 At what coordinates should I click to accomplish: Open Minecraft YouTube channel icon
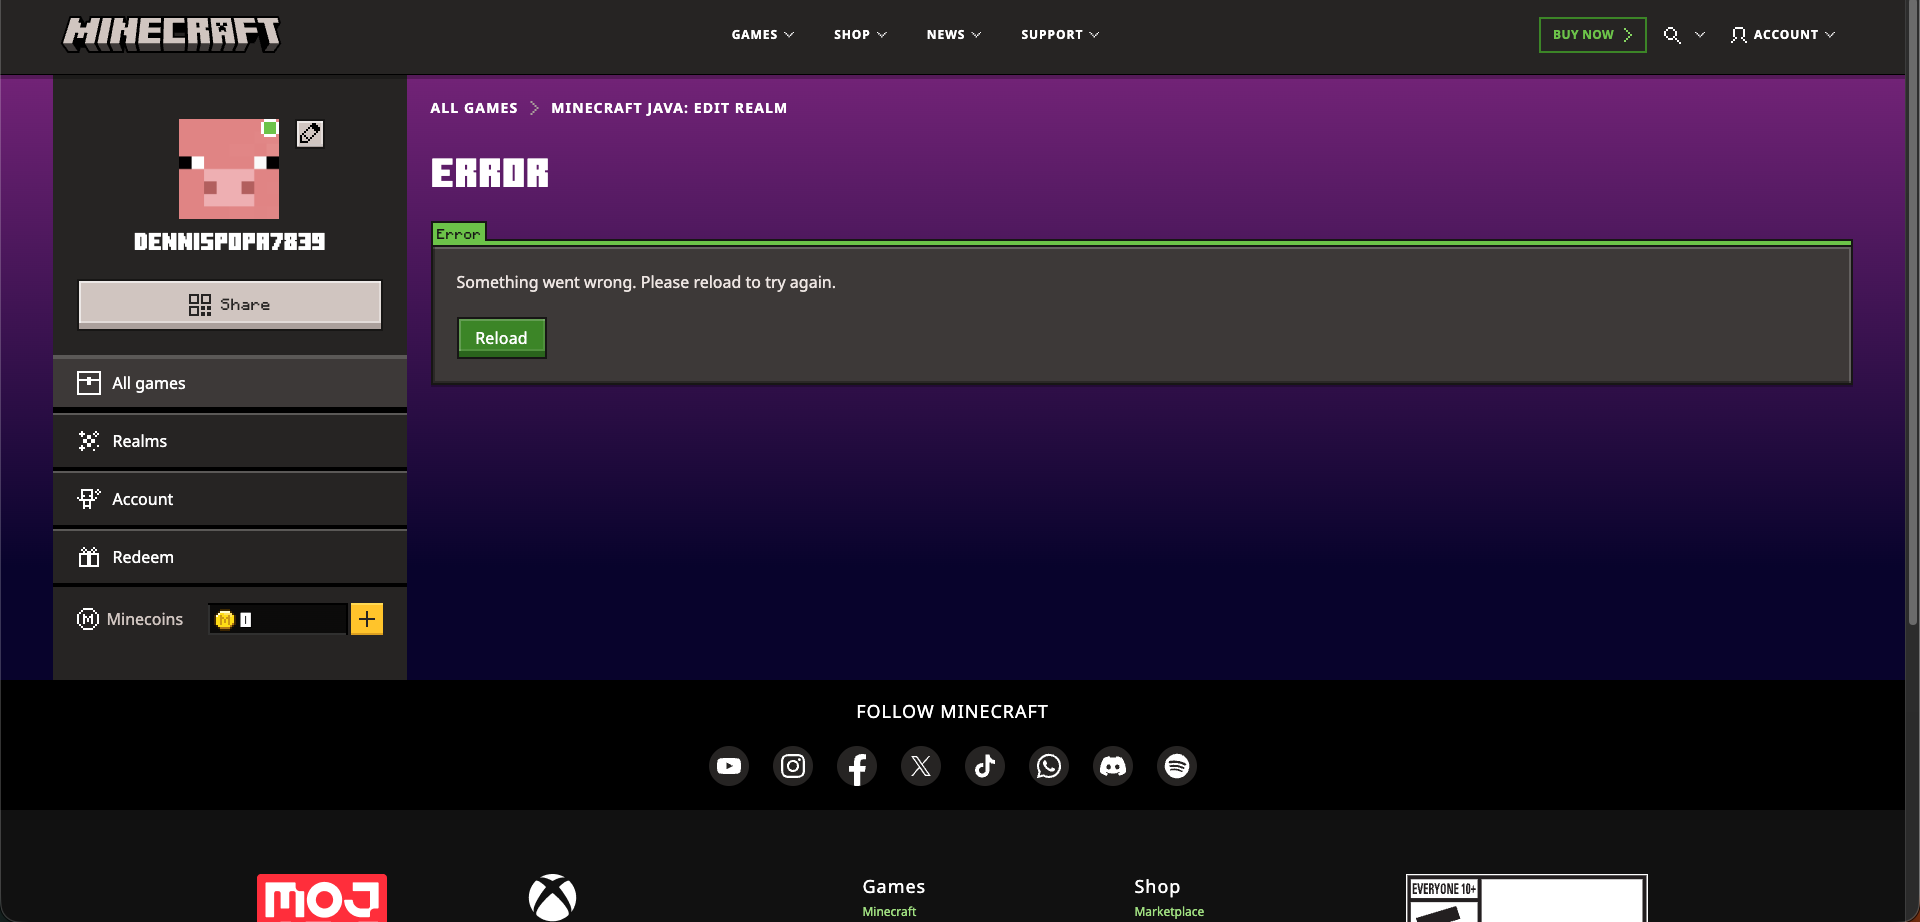tap(729, 766)
